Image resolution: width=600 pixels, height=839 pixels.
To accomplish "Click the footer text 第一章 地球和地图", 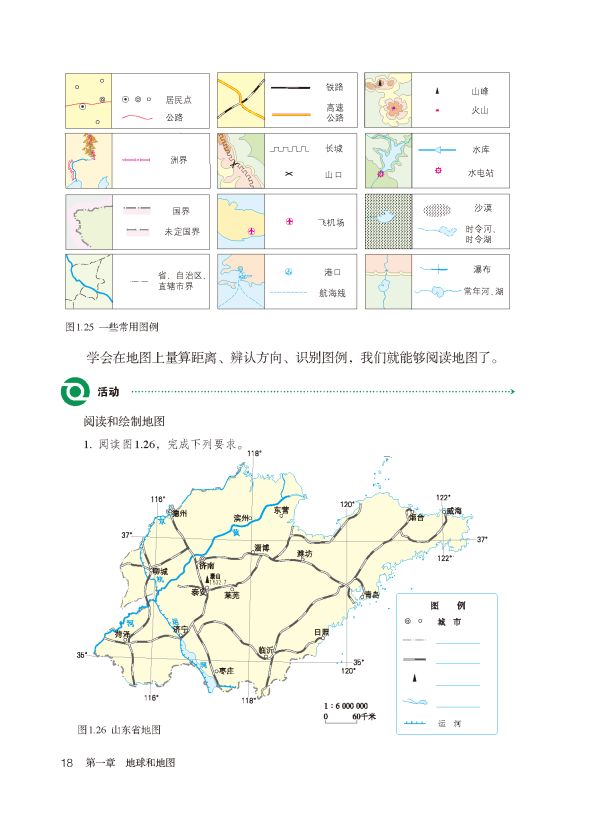I will tap(131, 763).
